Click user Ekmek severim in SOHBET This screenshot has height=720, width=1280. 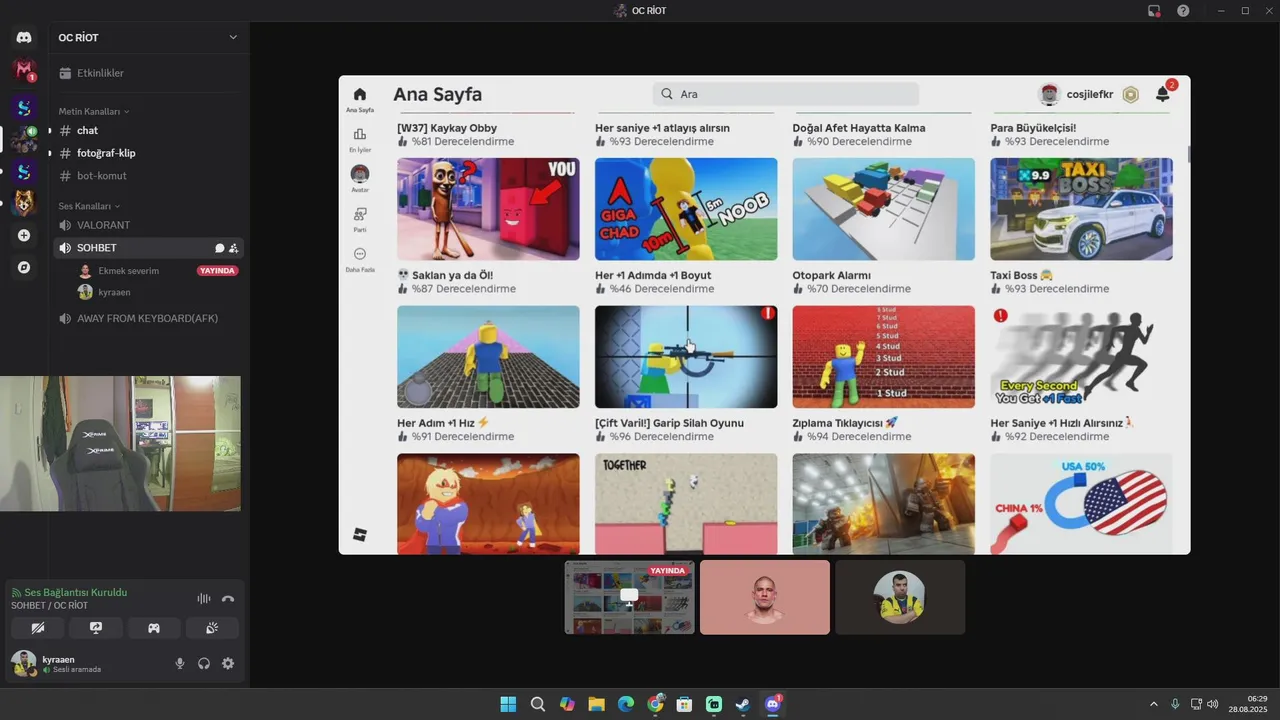click(x=128, y=271)
